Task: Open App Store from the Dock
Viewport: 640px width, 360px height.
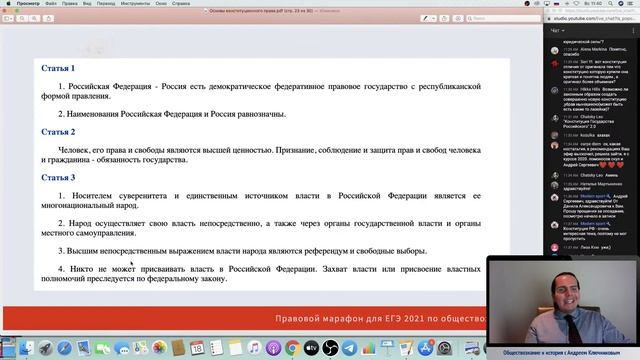Action: click(x=425, y=348)
